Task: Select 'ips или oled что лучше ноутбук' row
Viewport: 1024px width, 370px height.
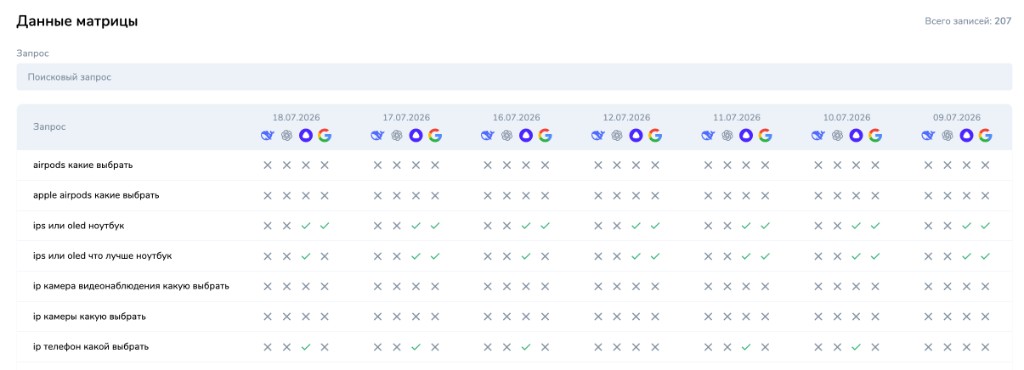Action: pos(514,256)
